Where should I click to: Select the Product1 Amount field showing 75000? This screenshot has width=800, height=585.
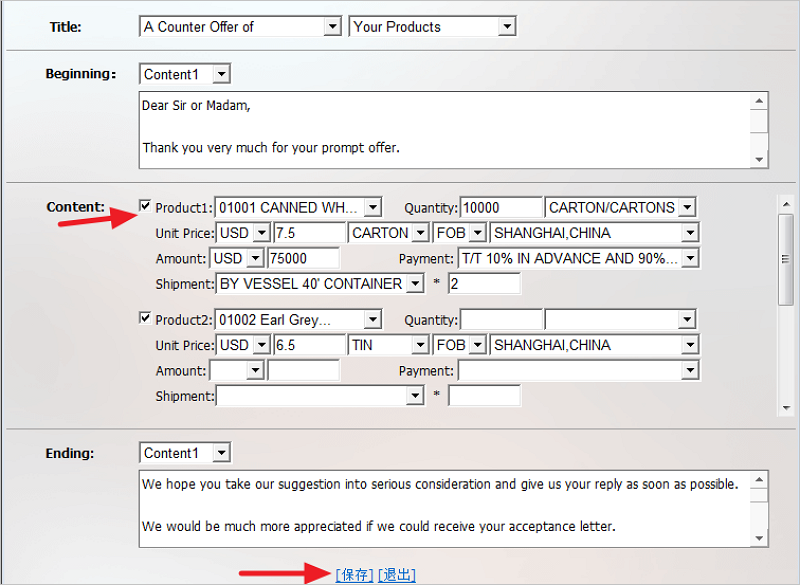click(x=302, y=258)
